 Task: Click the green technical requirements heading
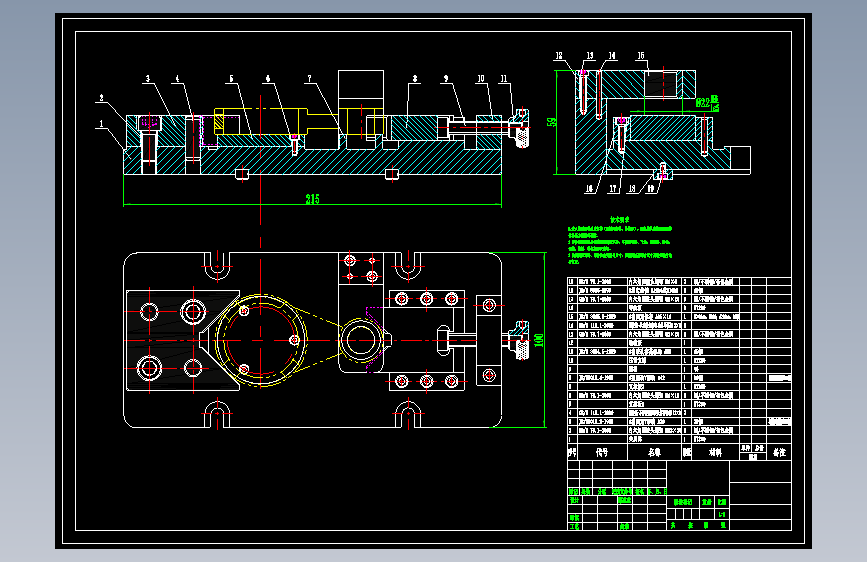click(620, 220)
